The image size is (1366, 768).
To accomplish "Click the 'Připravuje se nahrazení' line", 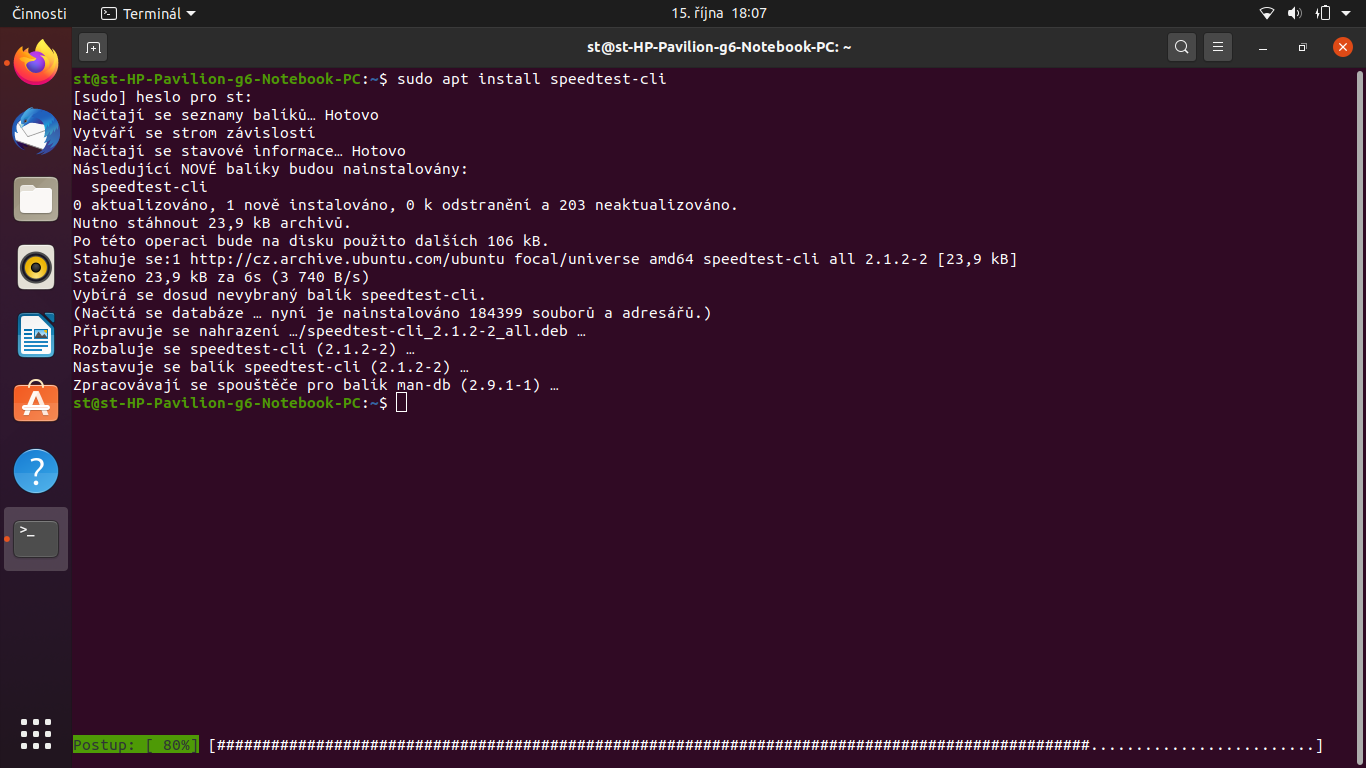I will pyautogui.click(x=329, y=331).
